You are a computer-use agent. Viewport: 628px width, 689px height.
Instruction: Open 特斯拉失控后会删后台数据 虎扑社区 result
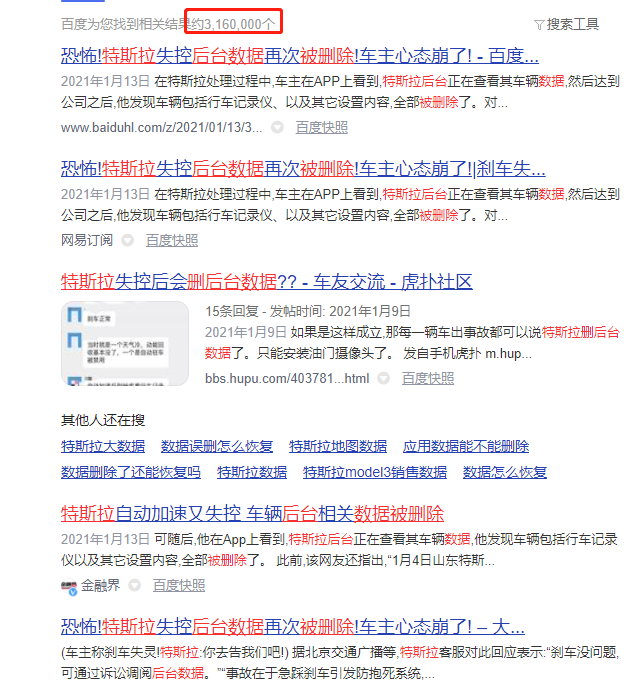(266, 282)
